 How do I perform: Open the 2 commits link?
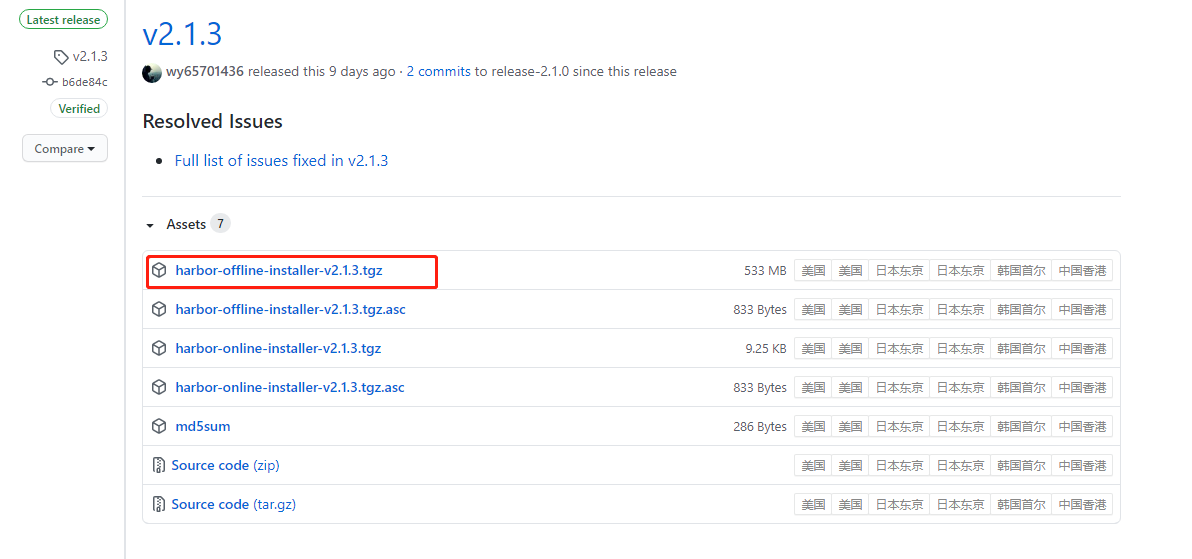439,71
